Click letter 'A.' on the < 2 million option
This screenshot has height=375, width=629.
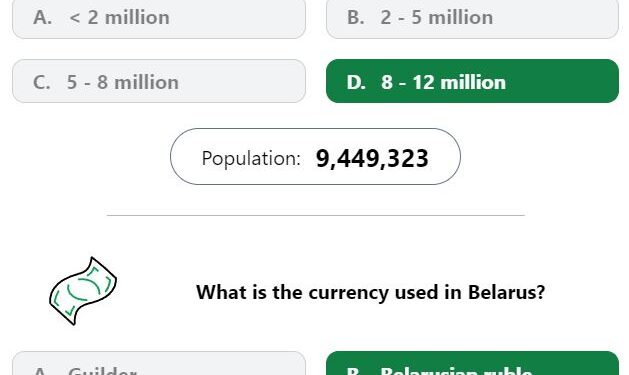pos(43,18)
